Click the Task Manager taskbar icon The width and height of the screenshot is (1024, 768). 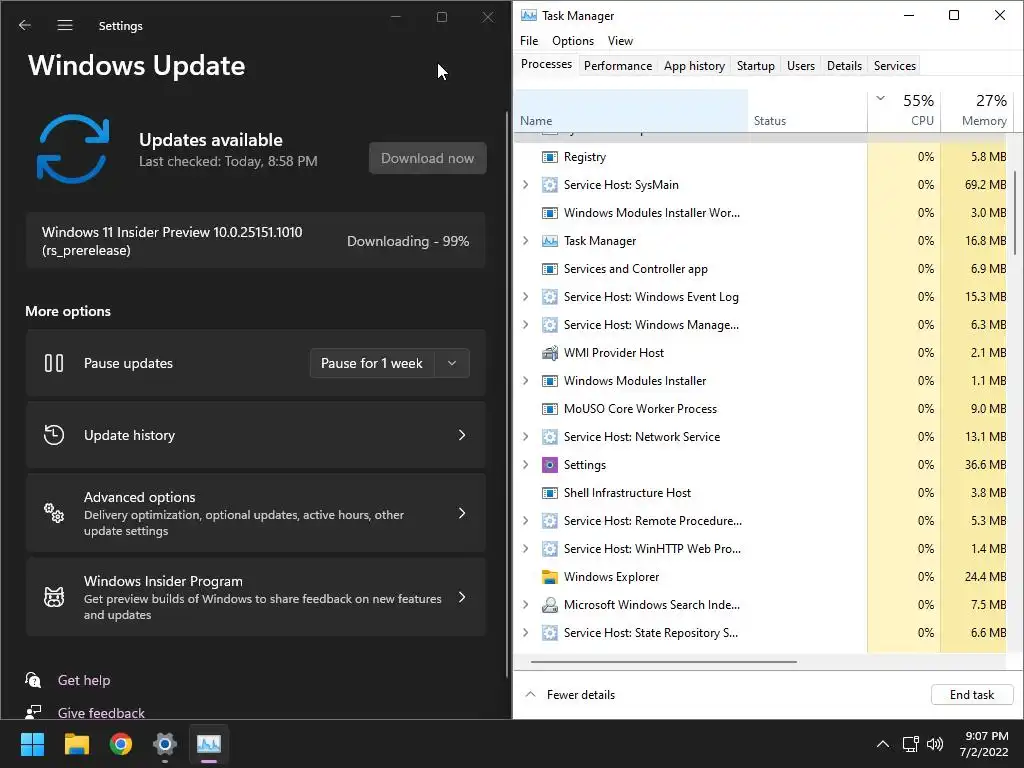[209, 744]
